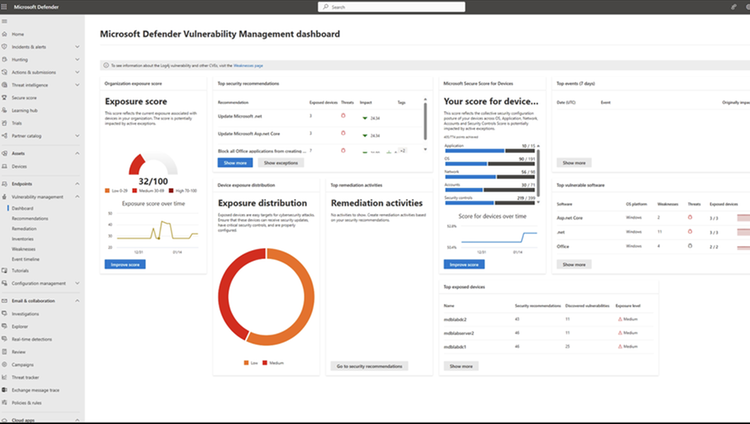Open Inventories in the sidebar
750x424 pixels.
pyautogui.click(x=22, y=239)
